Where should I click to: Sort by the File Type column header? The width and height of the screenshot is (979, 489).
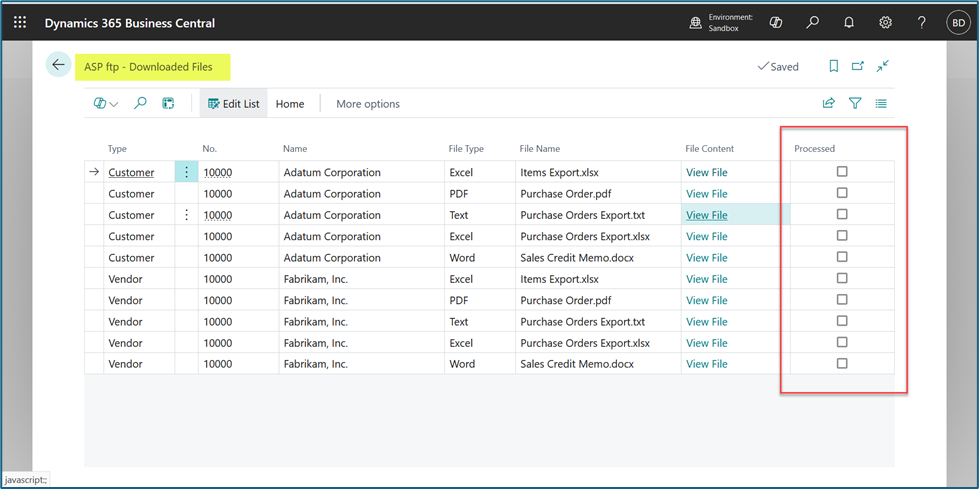tap(466, 149)
